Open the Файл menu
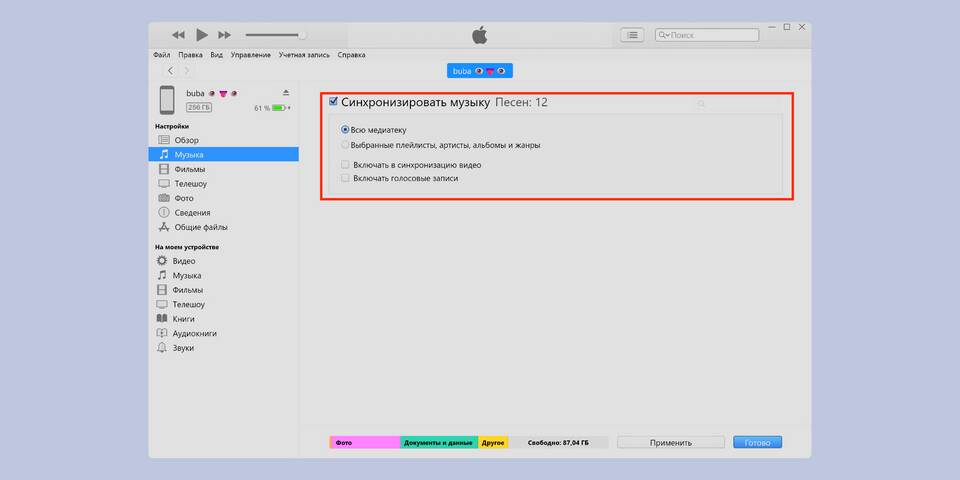The image size is (960, 480). pos(162,55)
